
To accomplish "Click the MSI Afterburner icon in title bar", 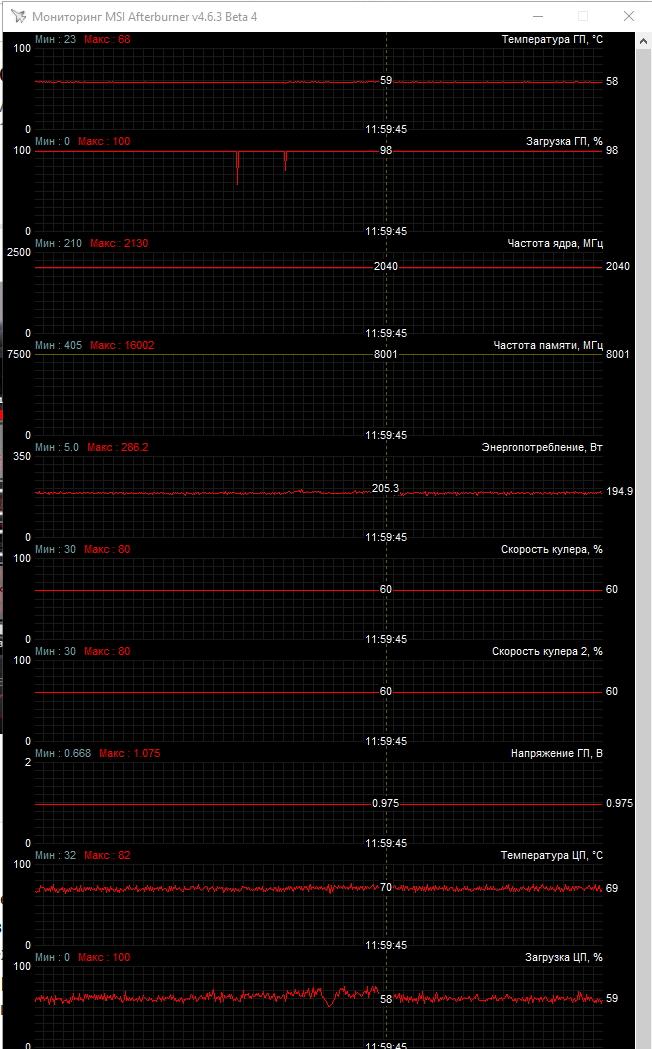I will click(19, 16).
